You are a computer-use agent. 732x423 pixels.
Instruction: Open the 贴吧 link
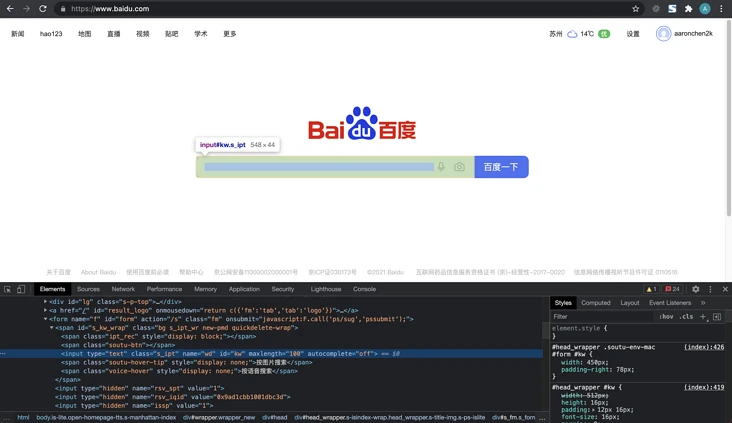(171, 34)
